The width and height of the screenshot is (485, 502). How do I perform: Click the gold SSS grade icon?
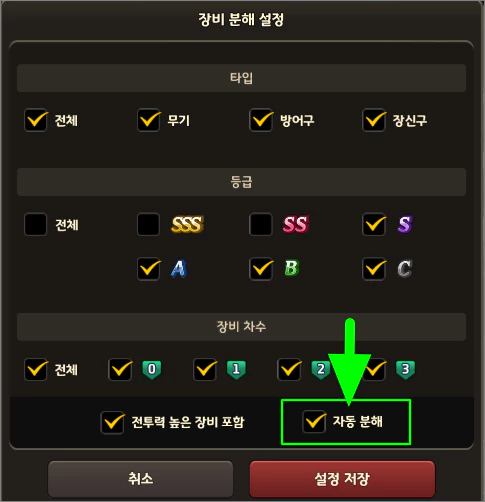(187, 224)
